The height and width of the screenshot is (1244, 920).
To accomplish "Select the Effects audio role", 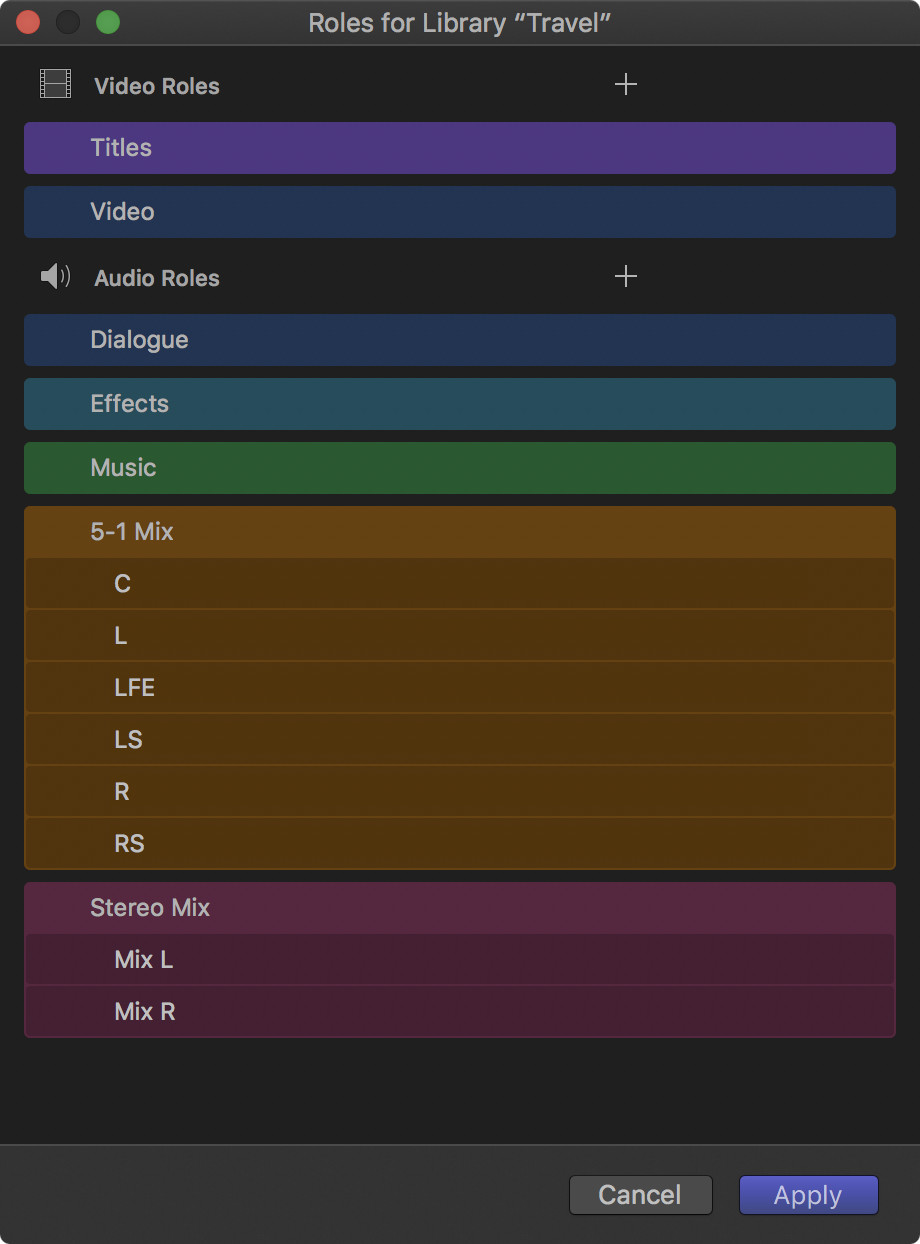I will click(460, 403).
